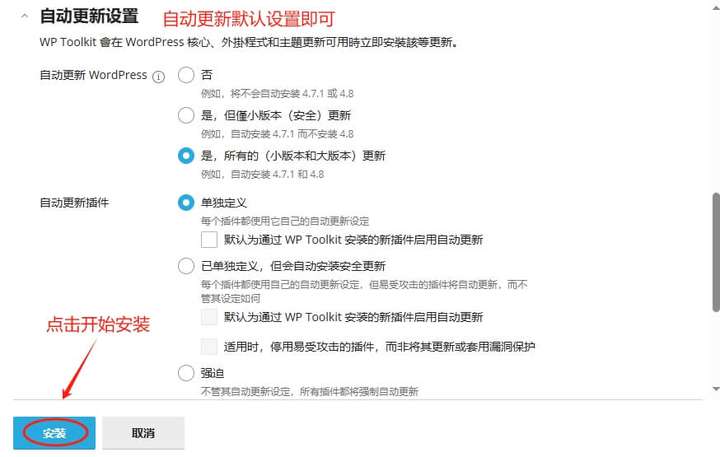Screen dimensions: 720x457
Task: Select 是，但僅小版本（安全）更新 radio
Action: [x=186, y=115]
